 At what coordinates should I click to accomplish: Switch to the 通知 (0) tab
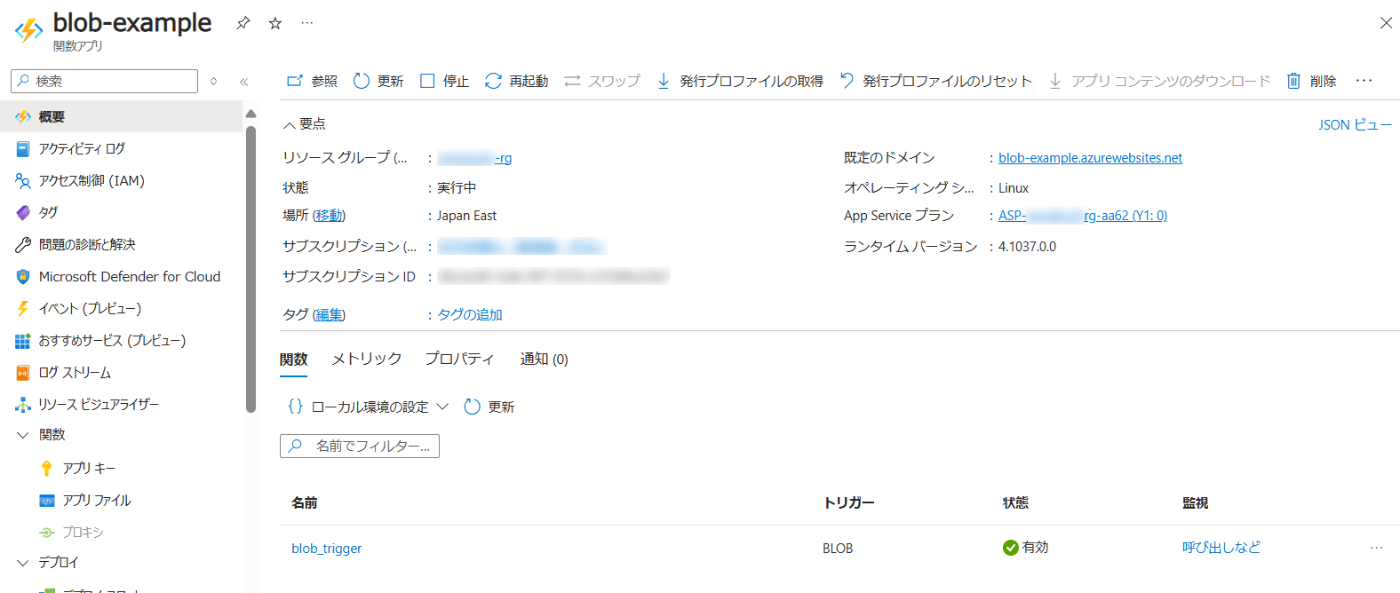coord(544,359)
